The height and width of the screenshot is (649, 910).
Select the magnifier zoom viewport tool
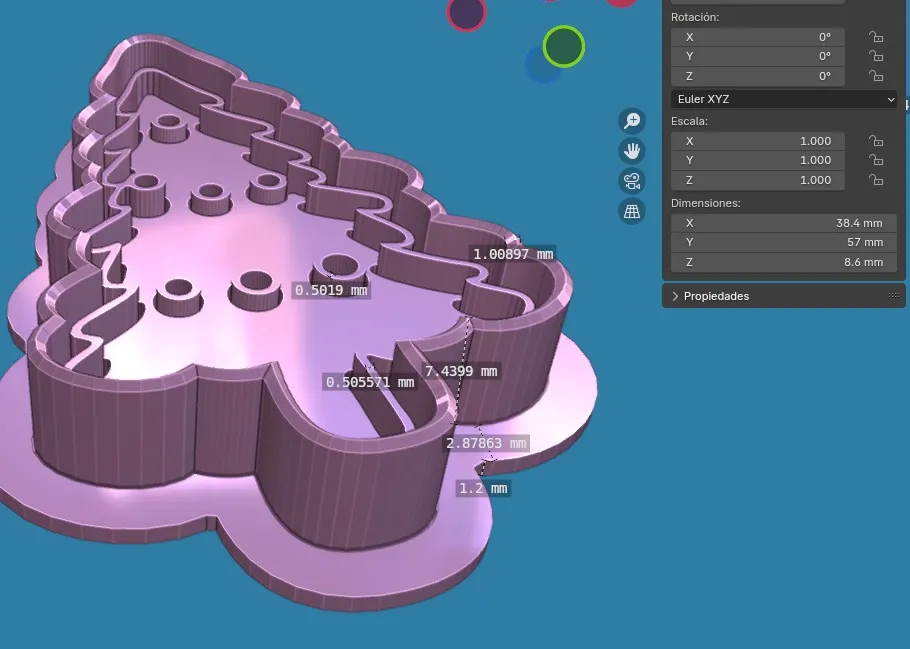(631, 120)
